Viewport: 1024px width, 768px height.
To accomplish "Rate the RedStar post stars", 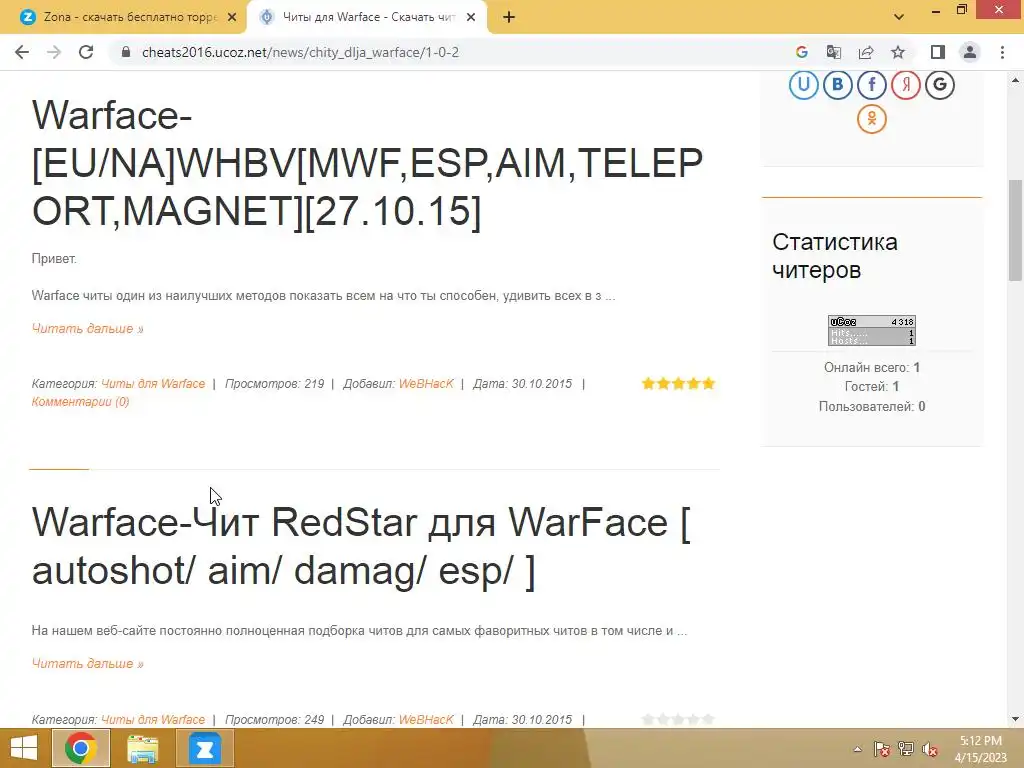I will coord(678,719).
